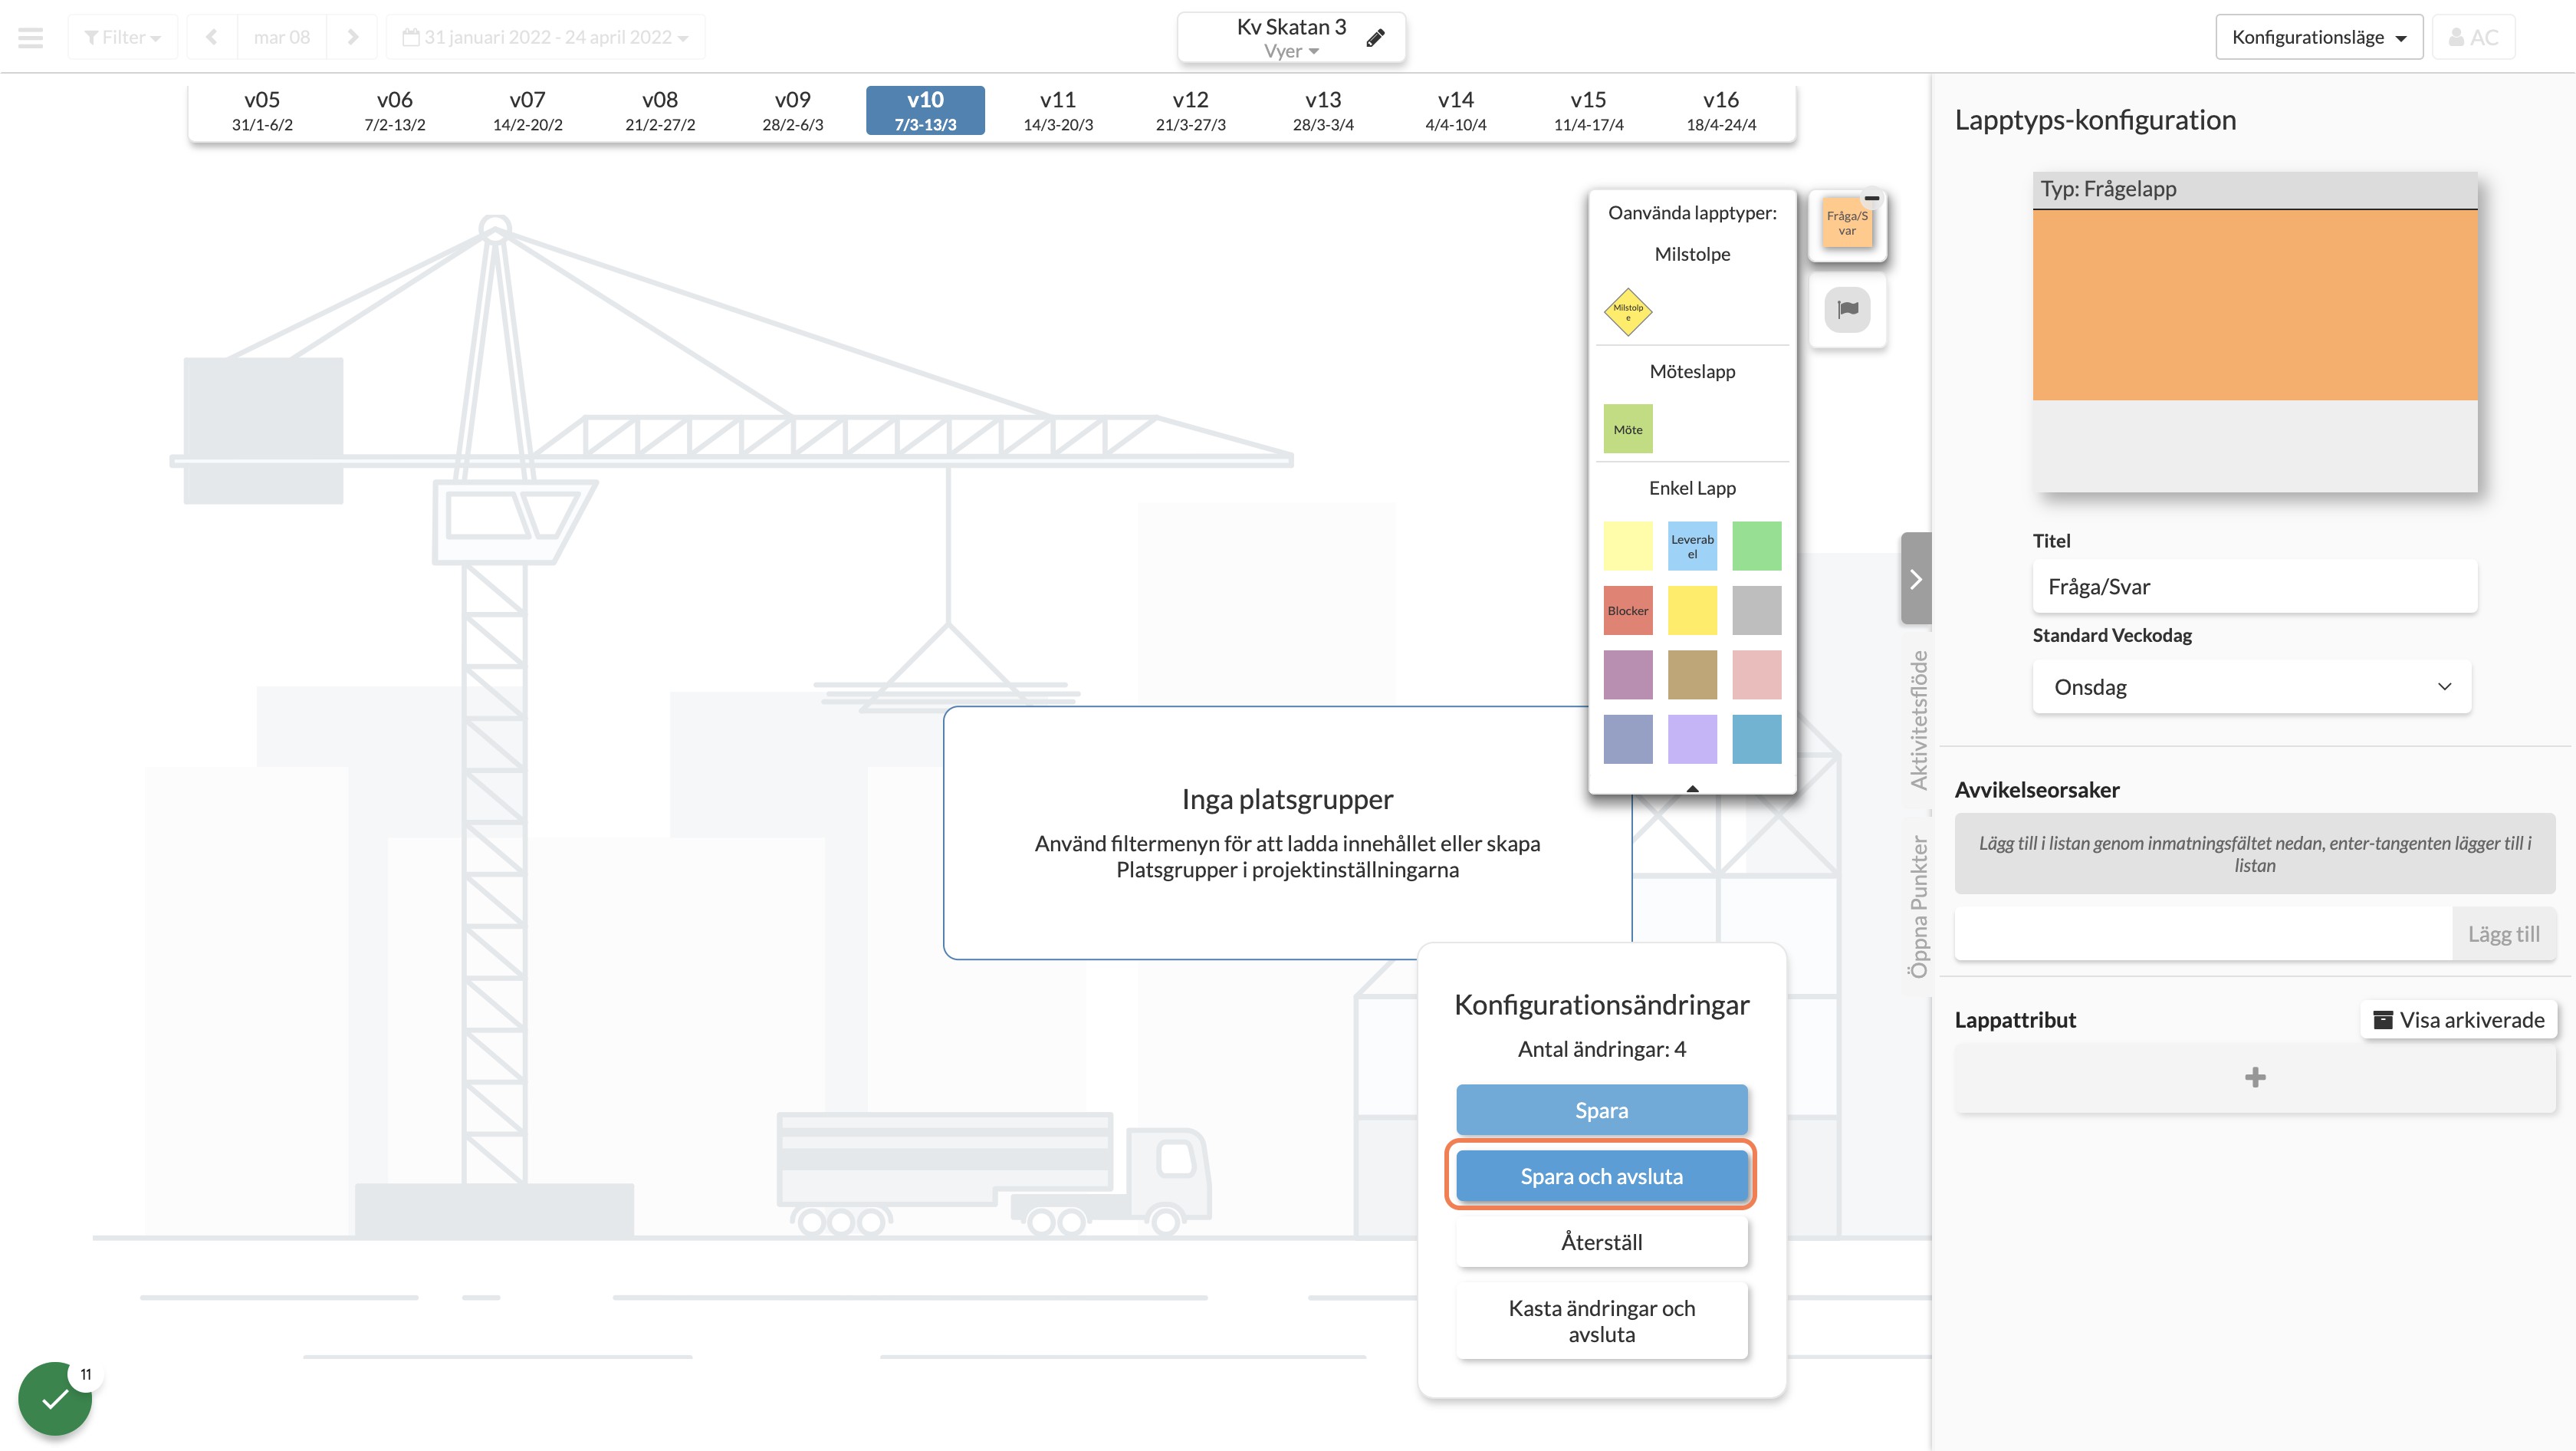Open the Aktivitetsflöde vertical tab
This screenshot has width=2576, height=1451.
1917,720
